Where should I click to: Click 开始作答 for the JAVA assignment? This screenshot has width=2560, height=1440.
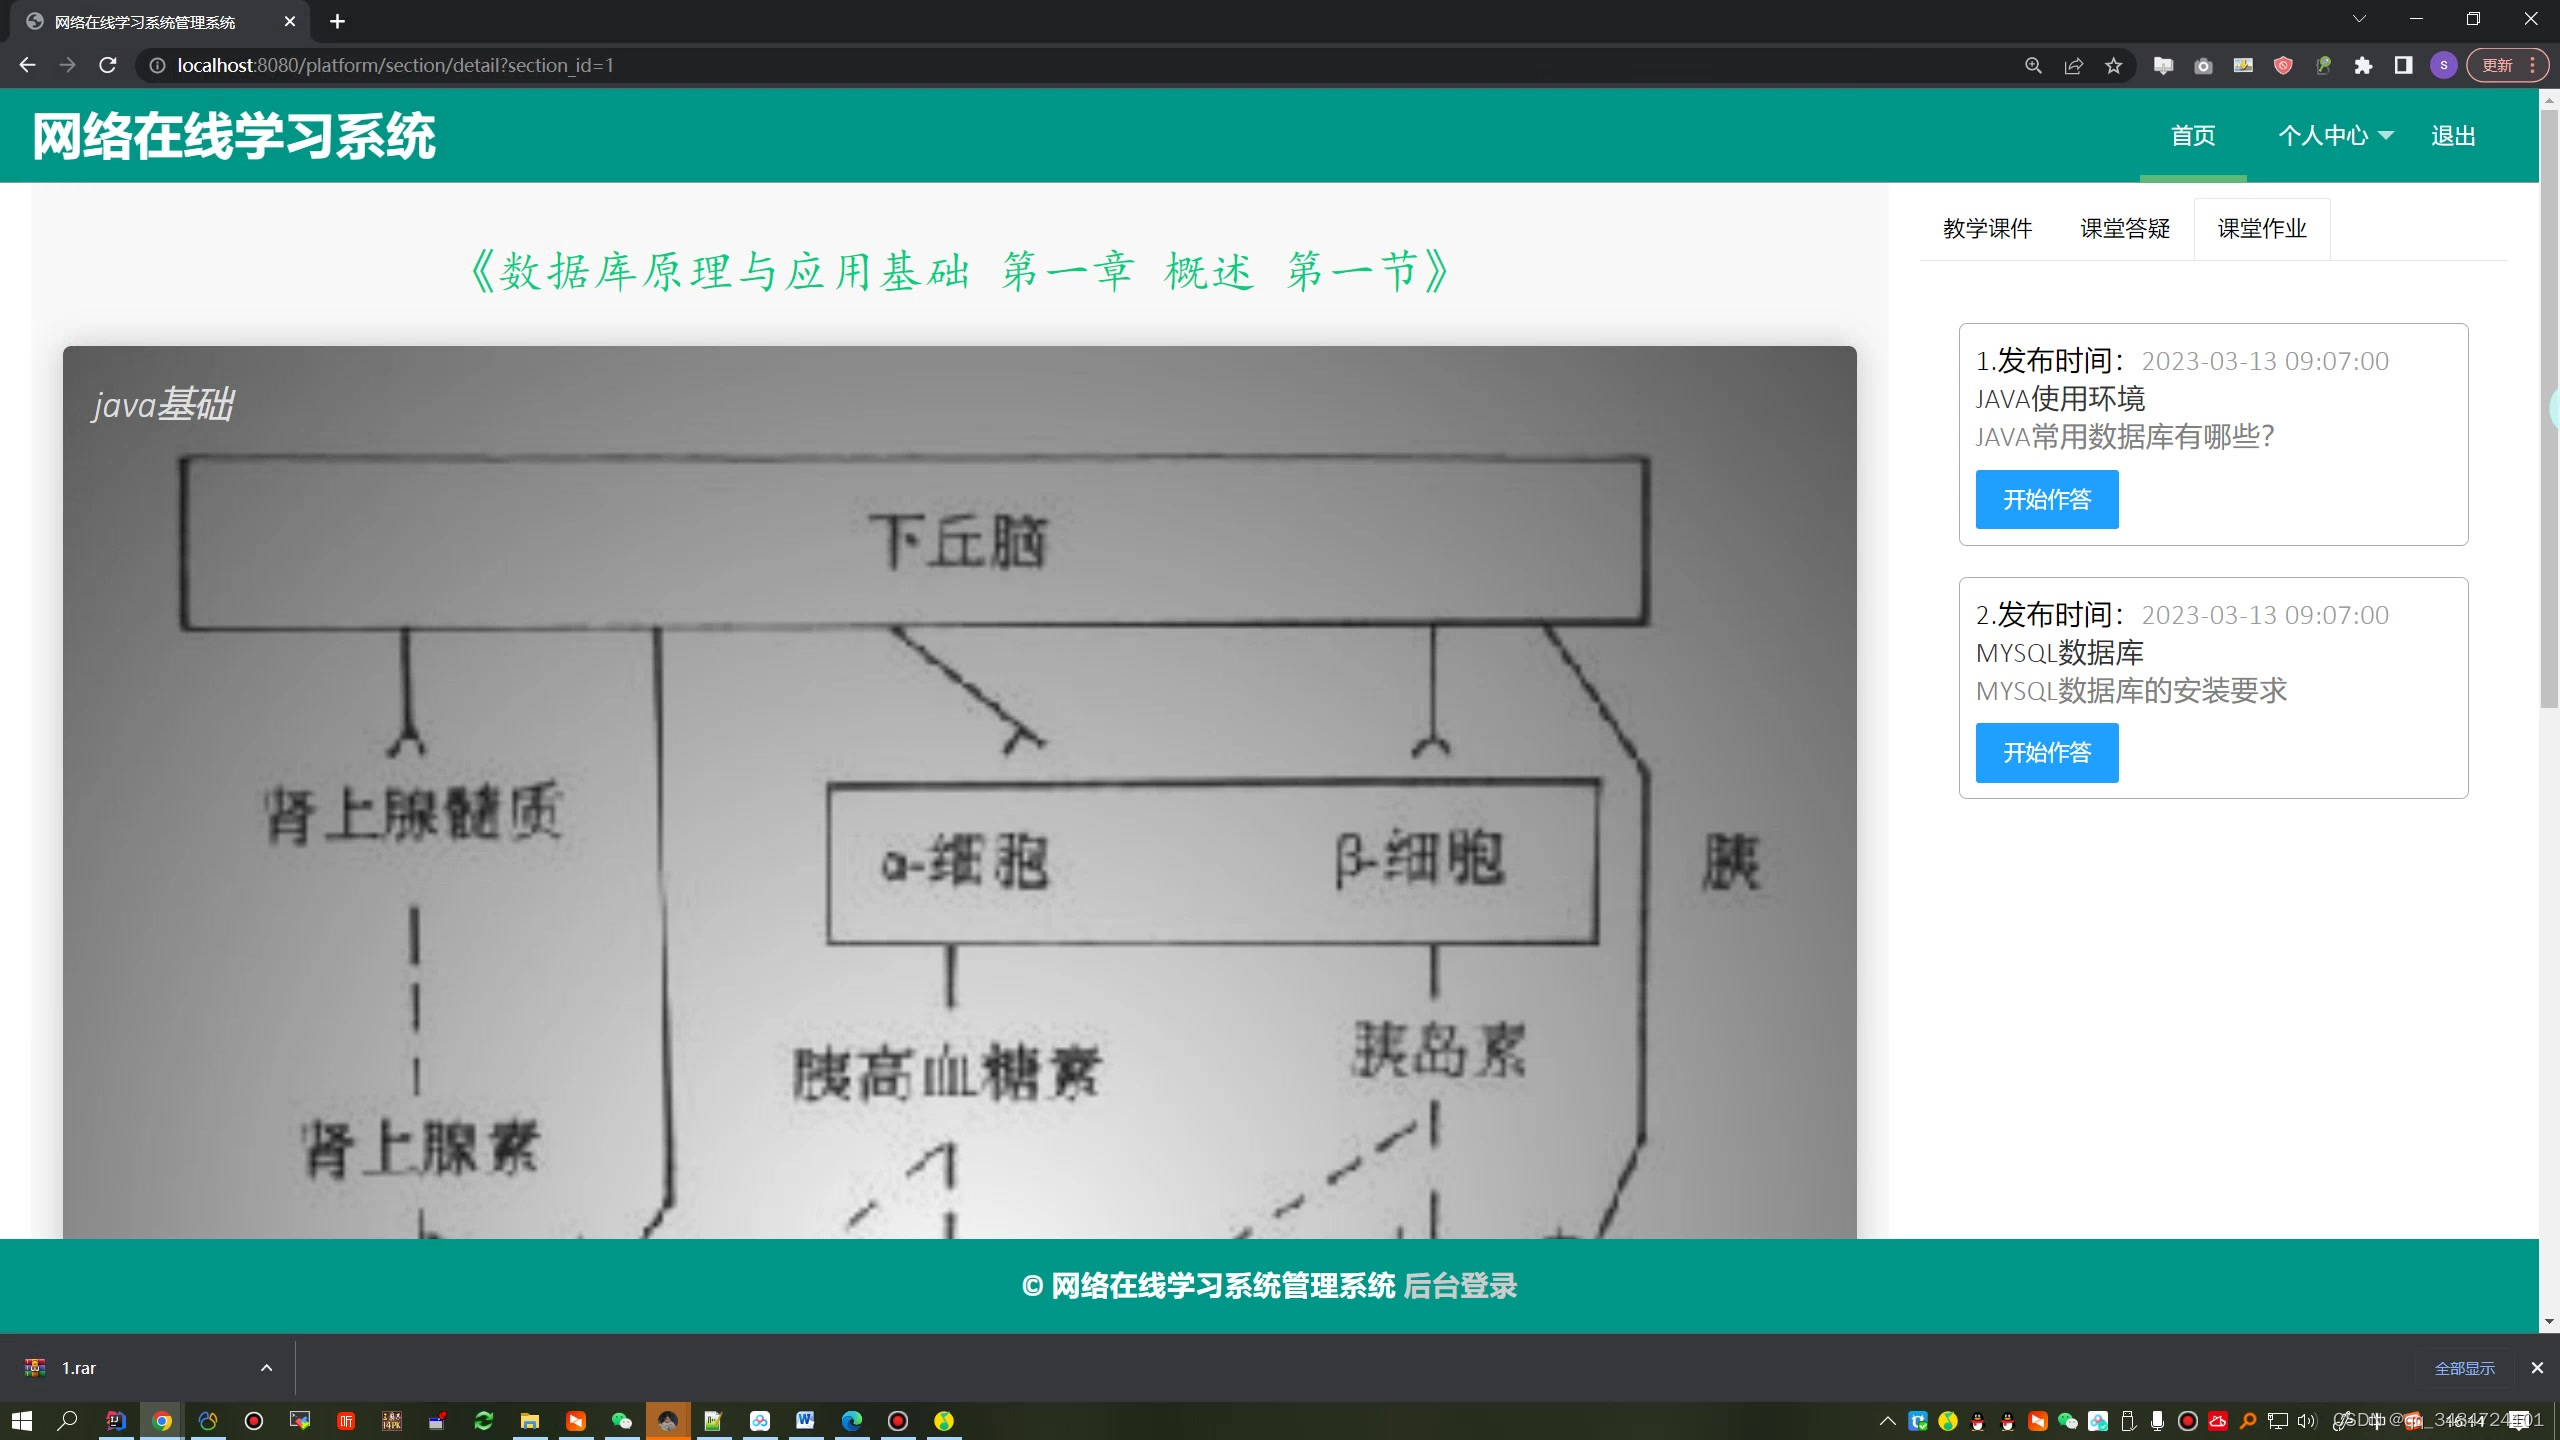pos(2046,499)
